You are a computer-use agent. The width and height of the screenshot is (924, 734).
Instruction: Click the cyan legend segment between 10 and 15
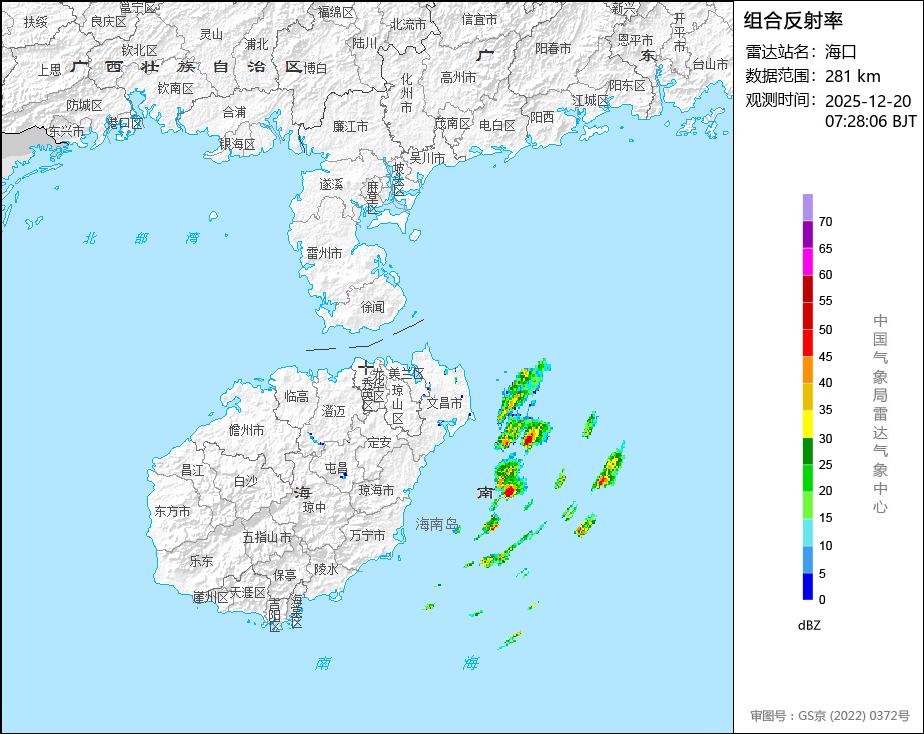pyautogui.click(x=808, y=532)
